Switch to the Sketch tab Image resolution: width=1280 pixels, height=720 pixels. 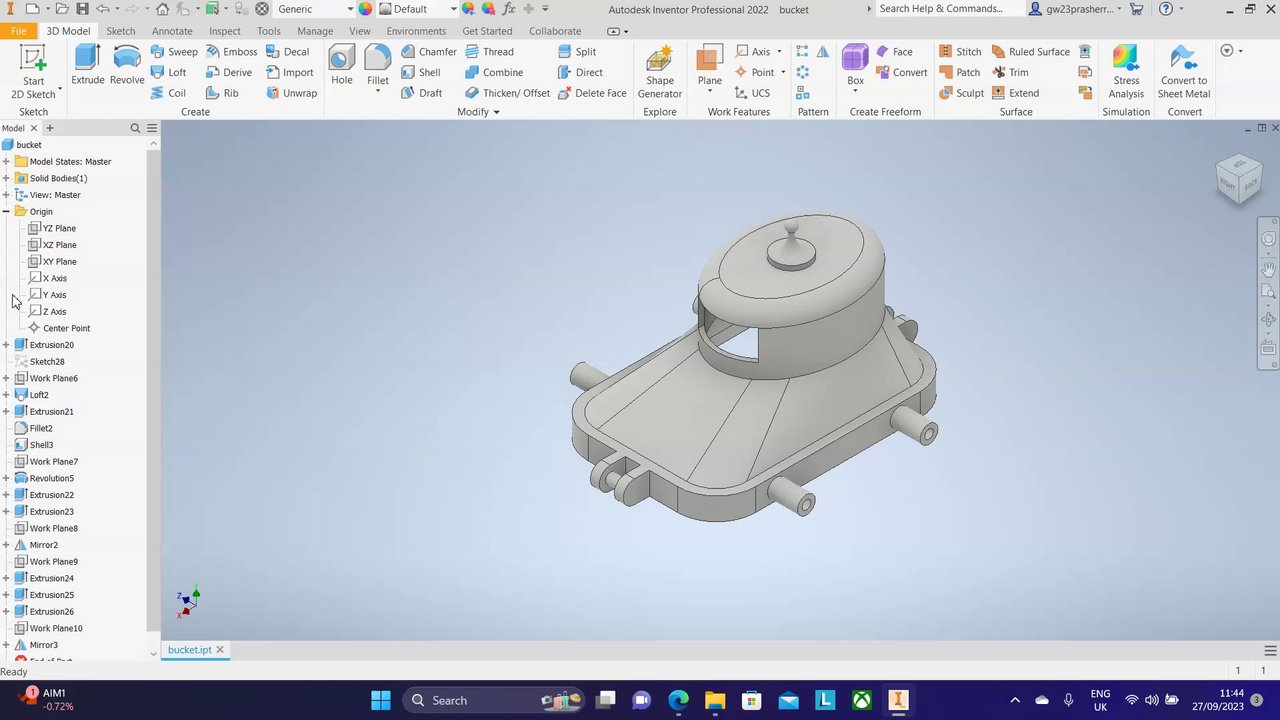[121, 31]
